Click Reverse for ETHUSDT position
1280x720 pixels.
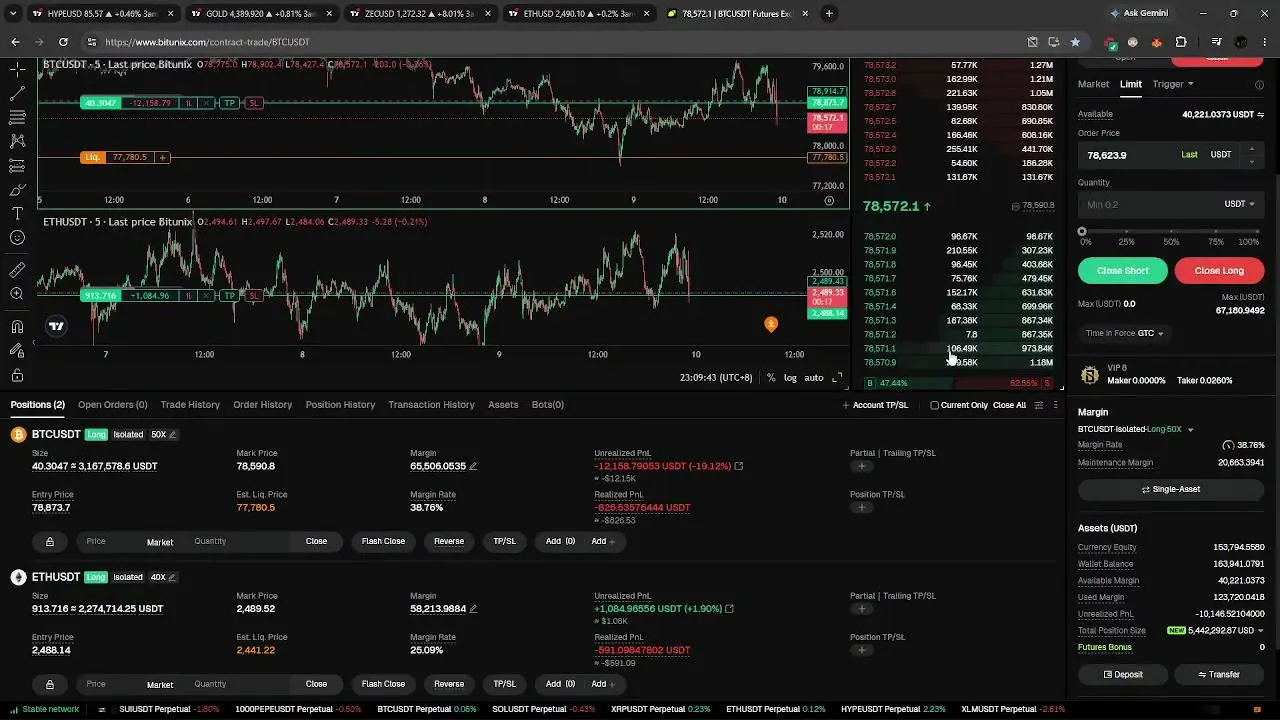(x=449, y=684)
